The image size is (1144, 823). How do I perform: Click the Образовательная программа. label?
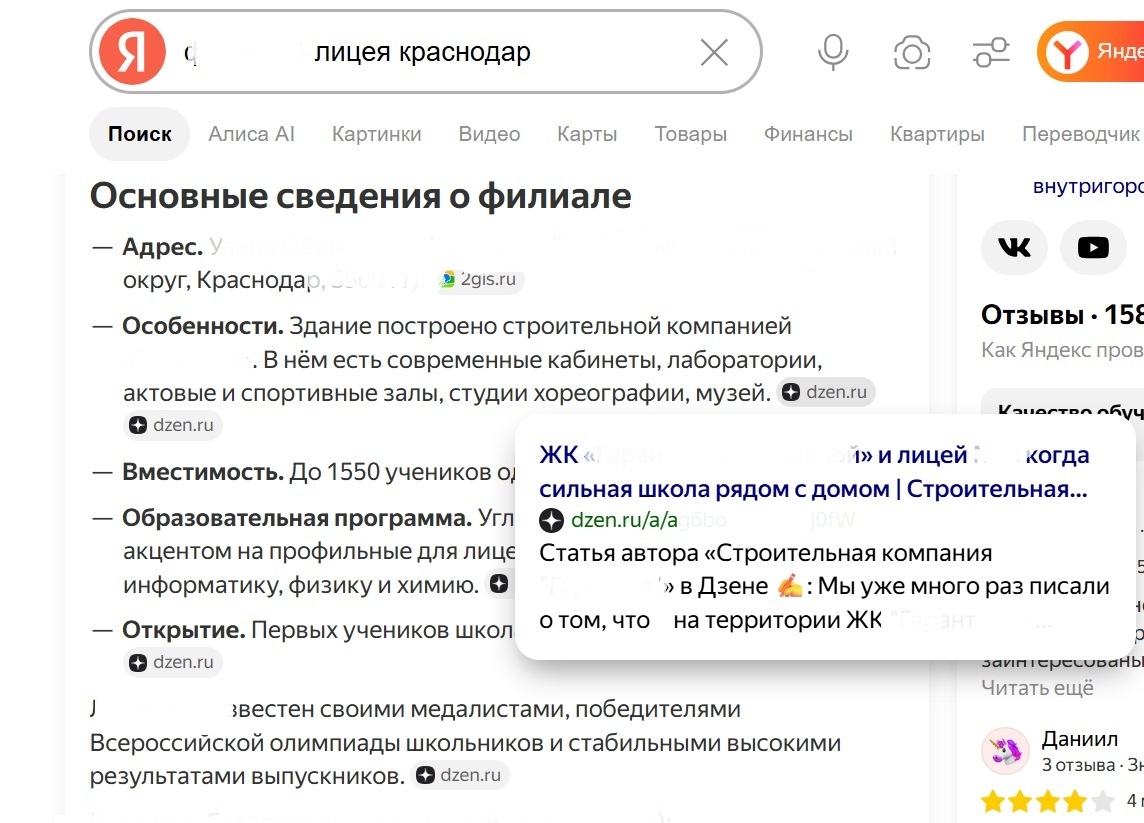pyautogui.click(x=296, y=518)
